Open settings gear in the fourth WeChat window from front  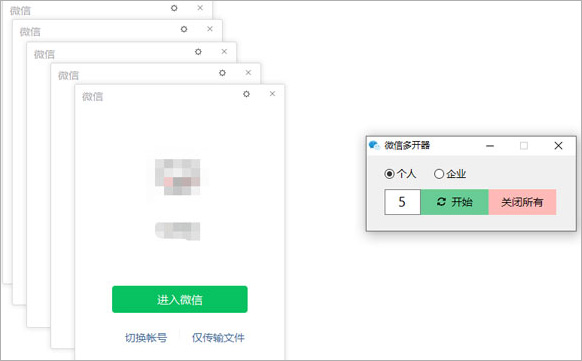(184, 29)
